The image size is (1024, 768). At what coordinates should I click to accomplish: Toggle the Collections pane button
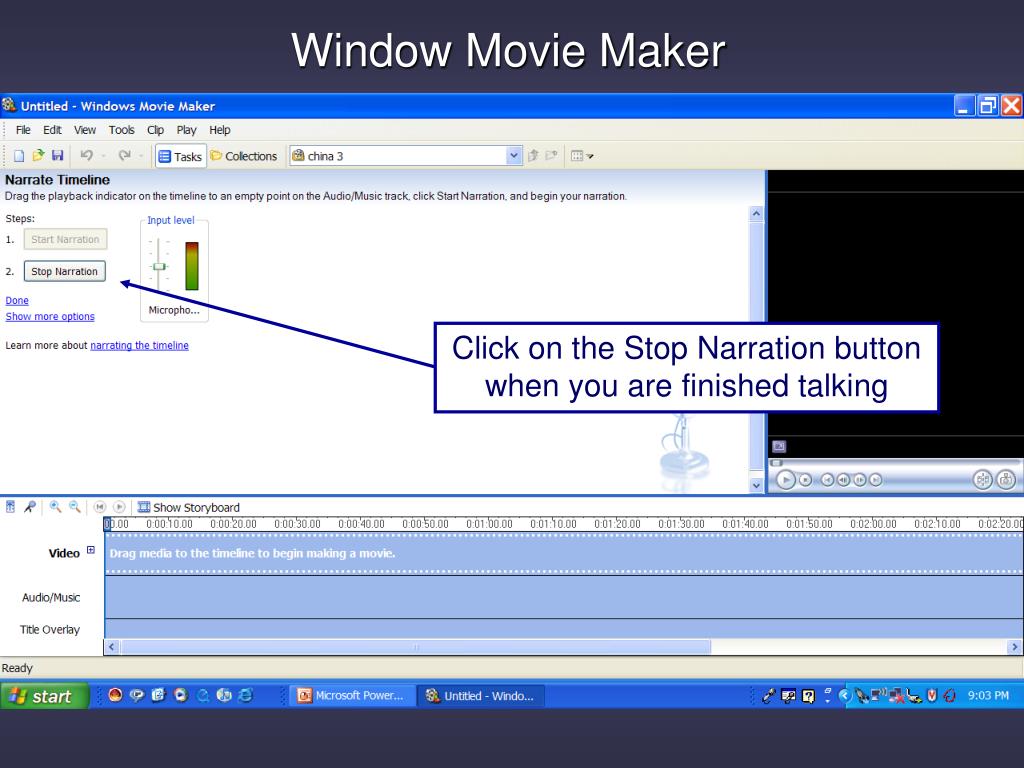(x=244, y=156)
